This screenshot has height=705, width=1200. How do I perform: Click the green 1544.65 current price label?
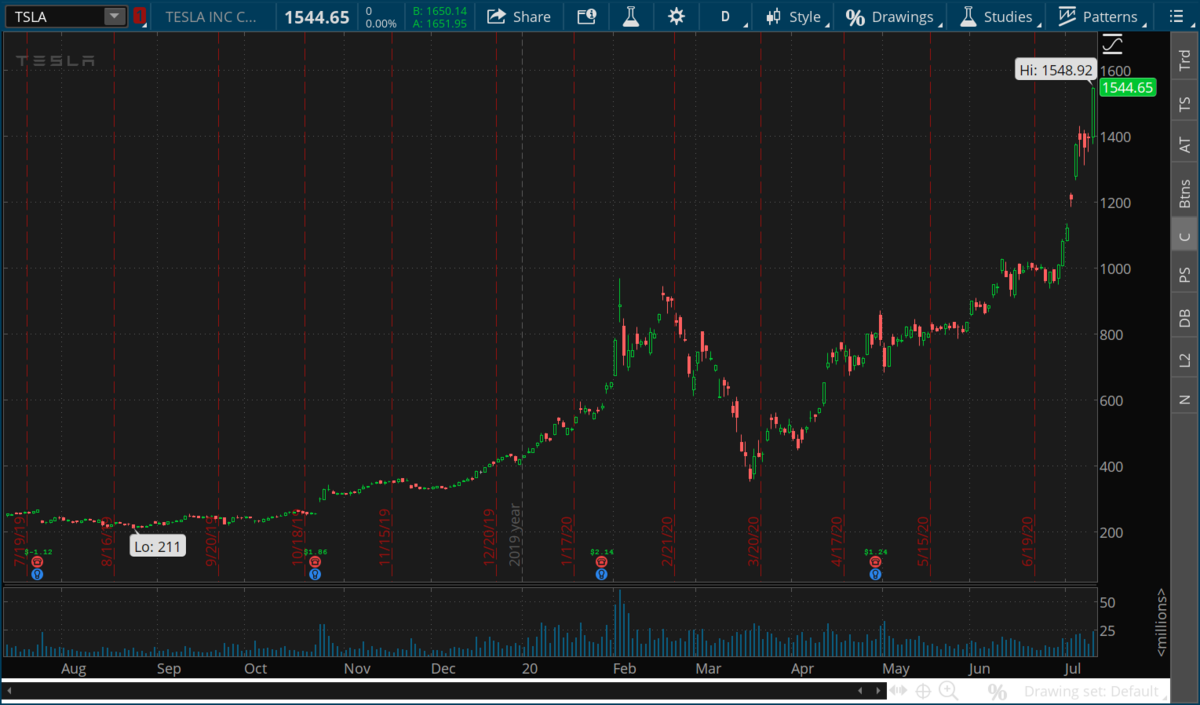coord(1126,87)
